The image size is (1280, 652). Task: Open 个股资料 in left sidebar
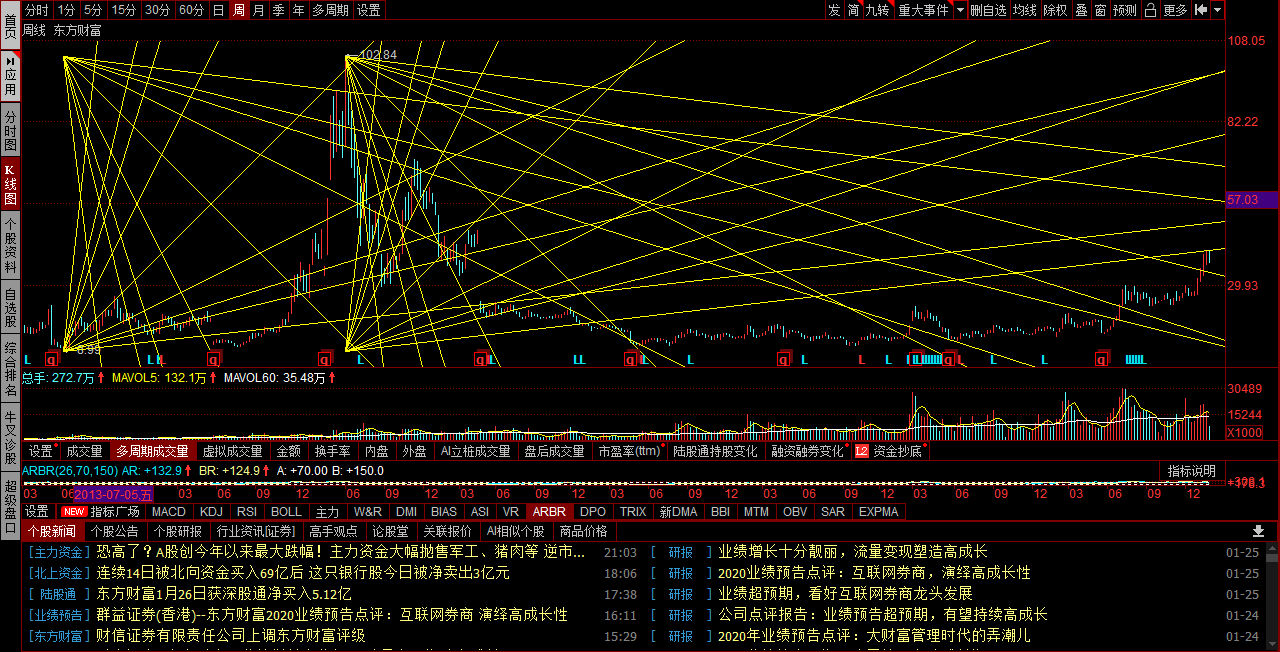coord(10,245)
